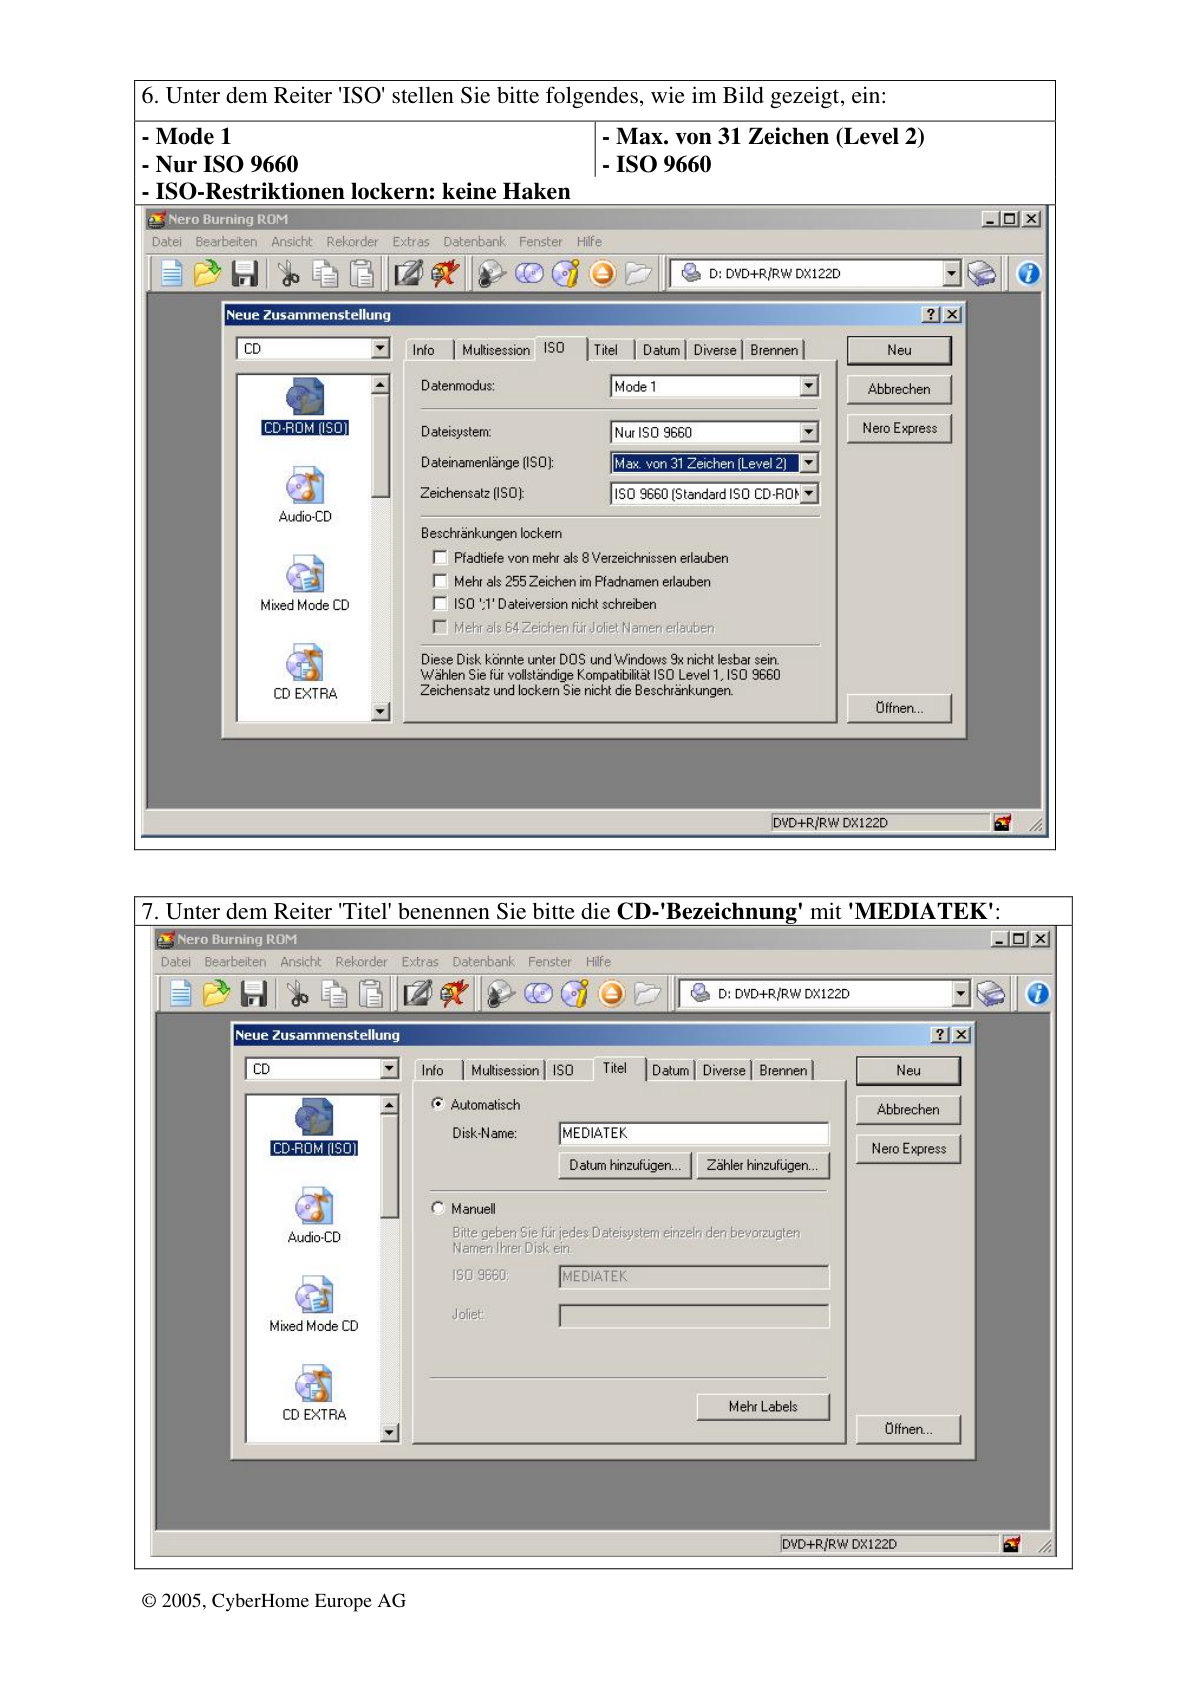
Task: Click the Paste clipboard icon in the upper Nero toolbar
Action: (x=362, y=273)
